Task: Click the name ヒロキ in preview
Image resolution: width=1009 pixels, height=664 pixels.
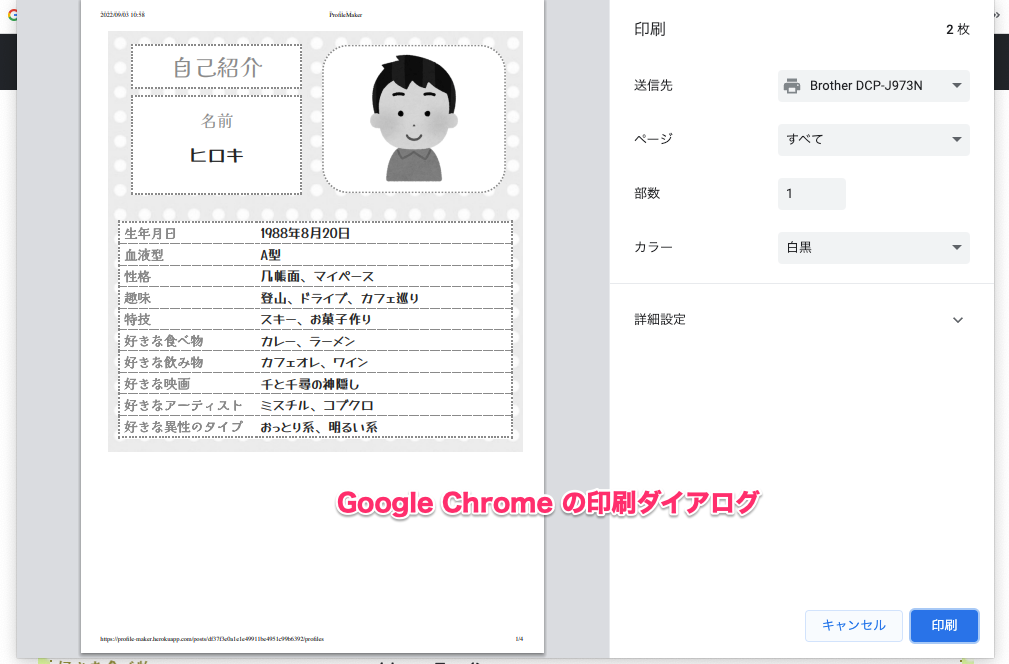Action: (x=216, y=155)
